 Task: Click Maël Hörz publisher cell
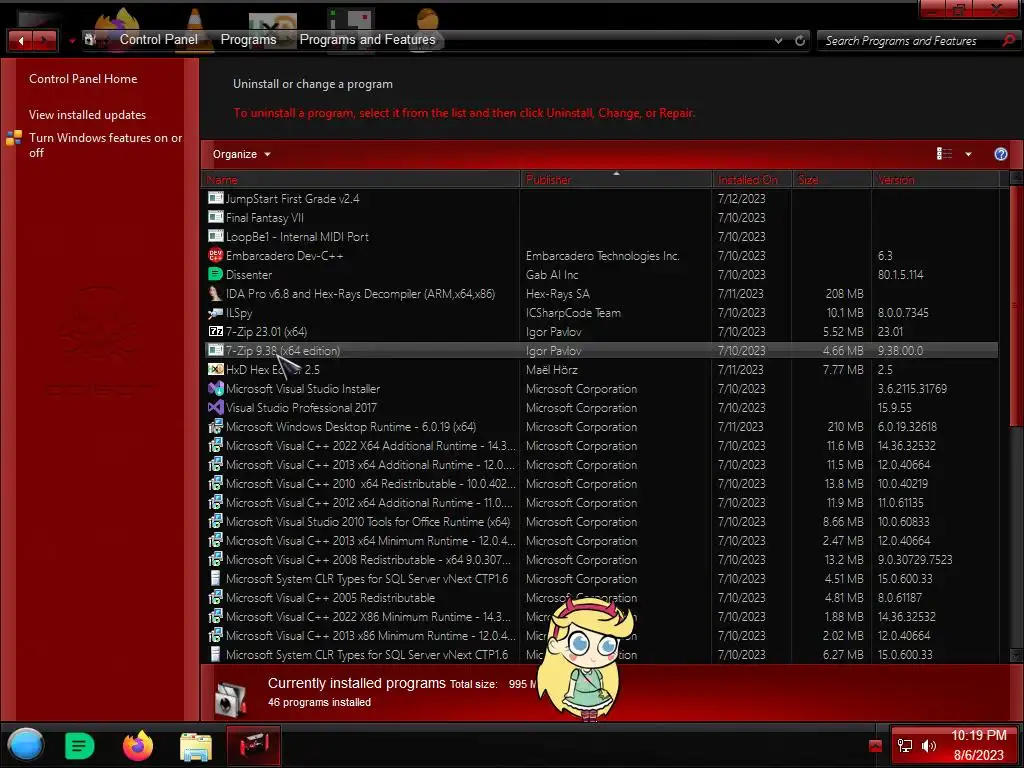point(552,370)
